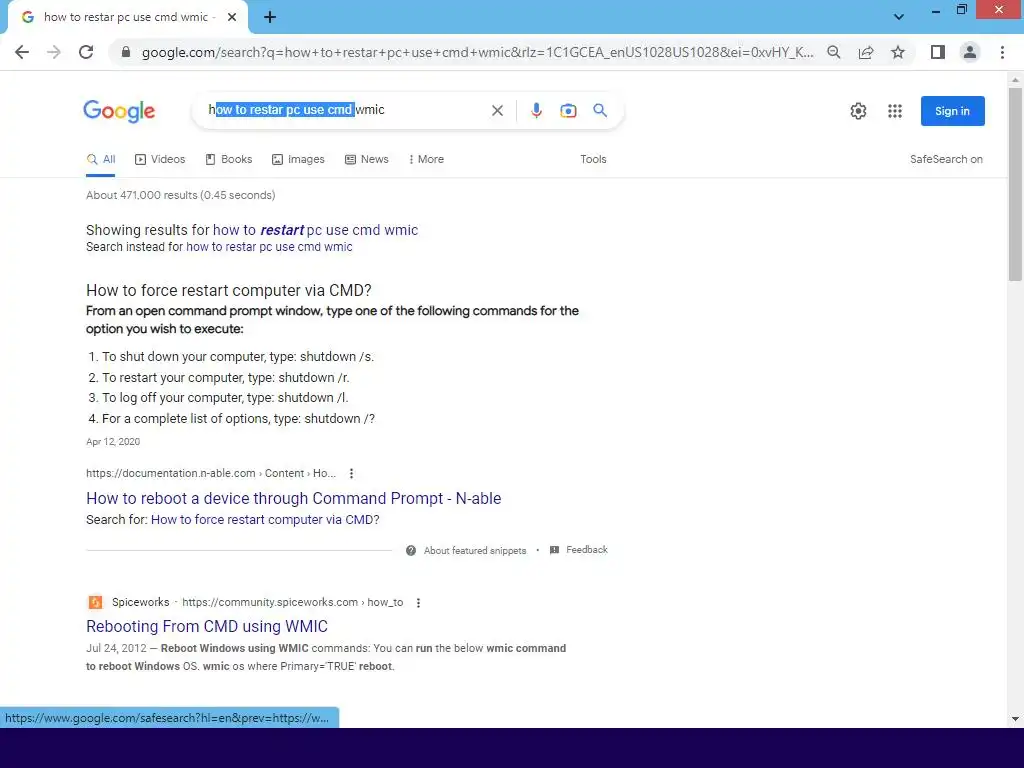Search by image with camera icon
This screenshot has height=768, width=1024.
tap(568, 110)
